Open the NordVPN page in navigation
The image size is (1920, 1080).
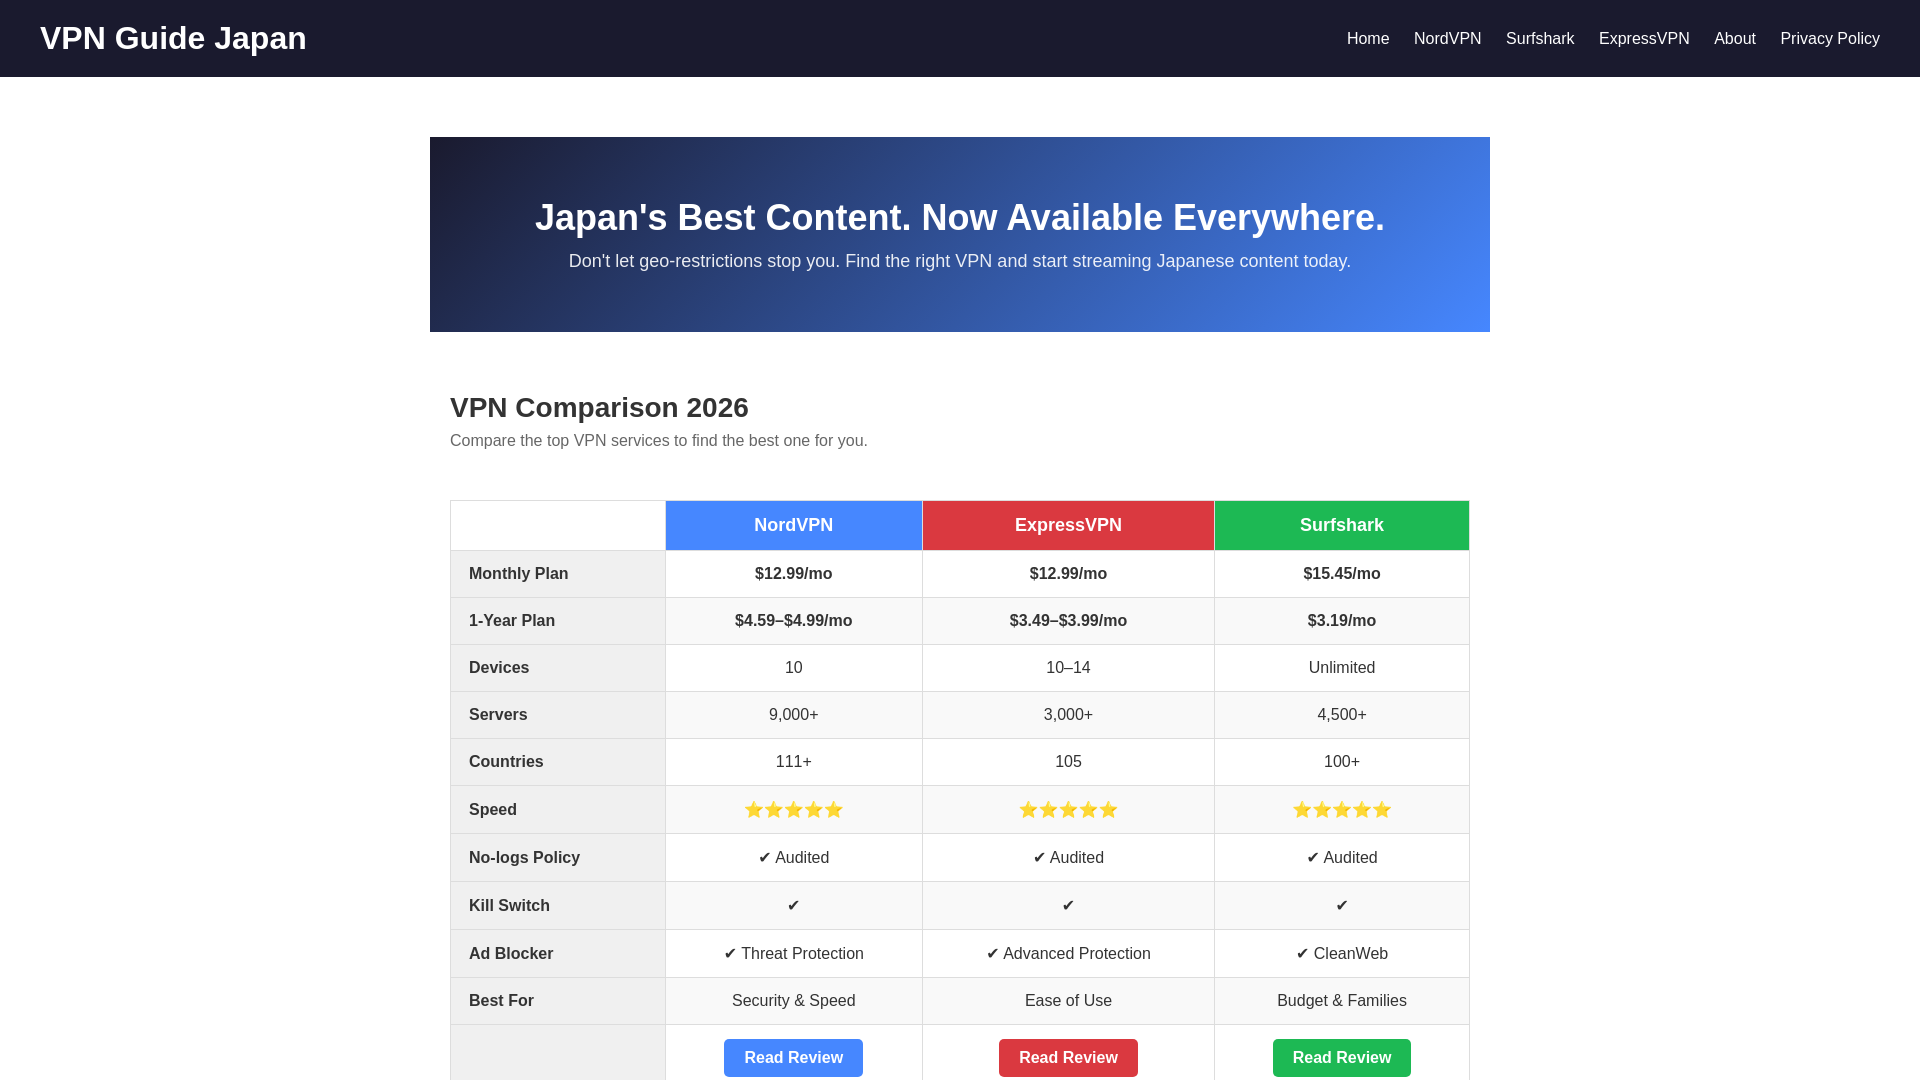coord(1447,39)
